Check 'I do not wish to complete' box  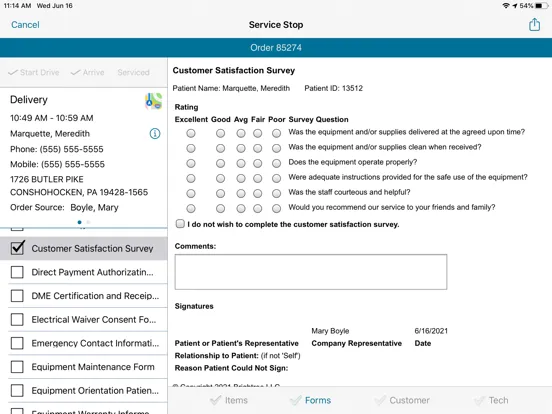tap(180, 224)
